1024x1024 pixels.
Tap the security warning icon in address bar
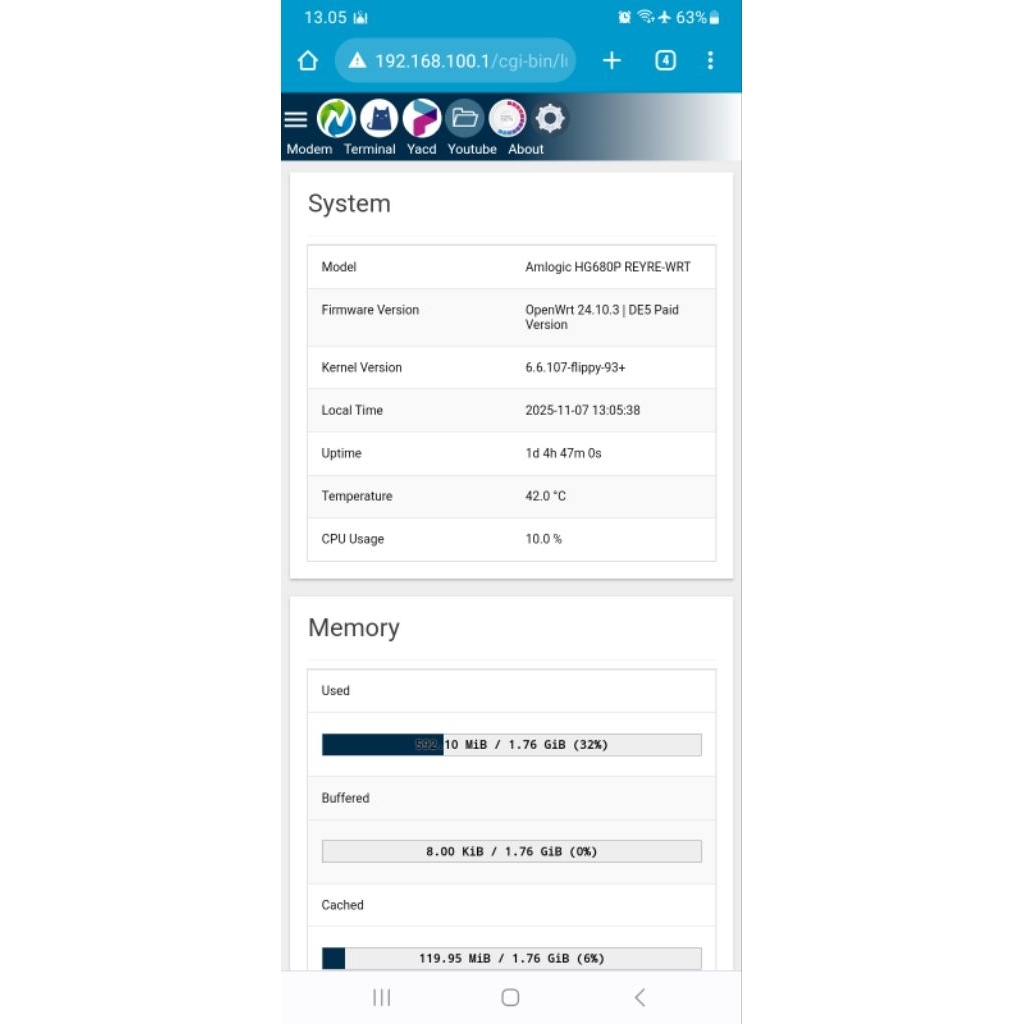pos(357,60)
